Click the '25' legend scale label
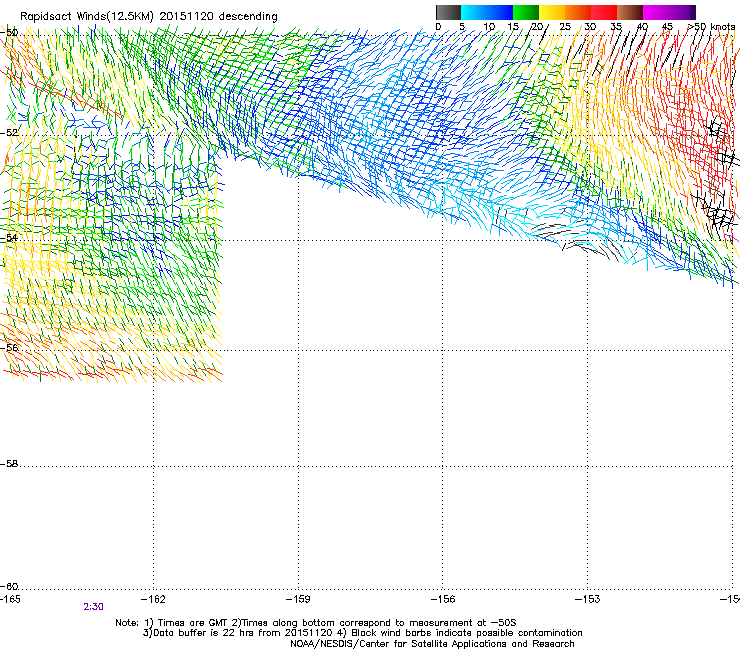Image resolution: width=740 pixels, height=650 pixels. 565,27
